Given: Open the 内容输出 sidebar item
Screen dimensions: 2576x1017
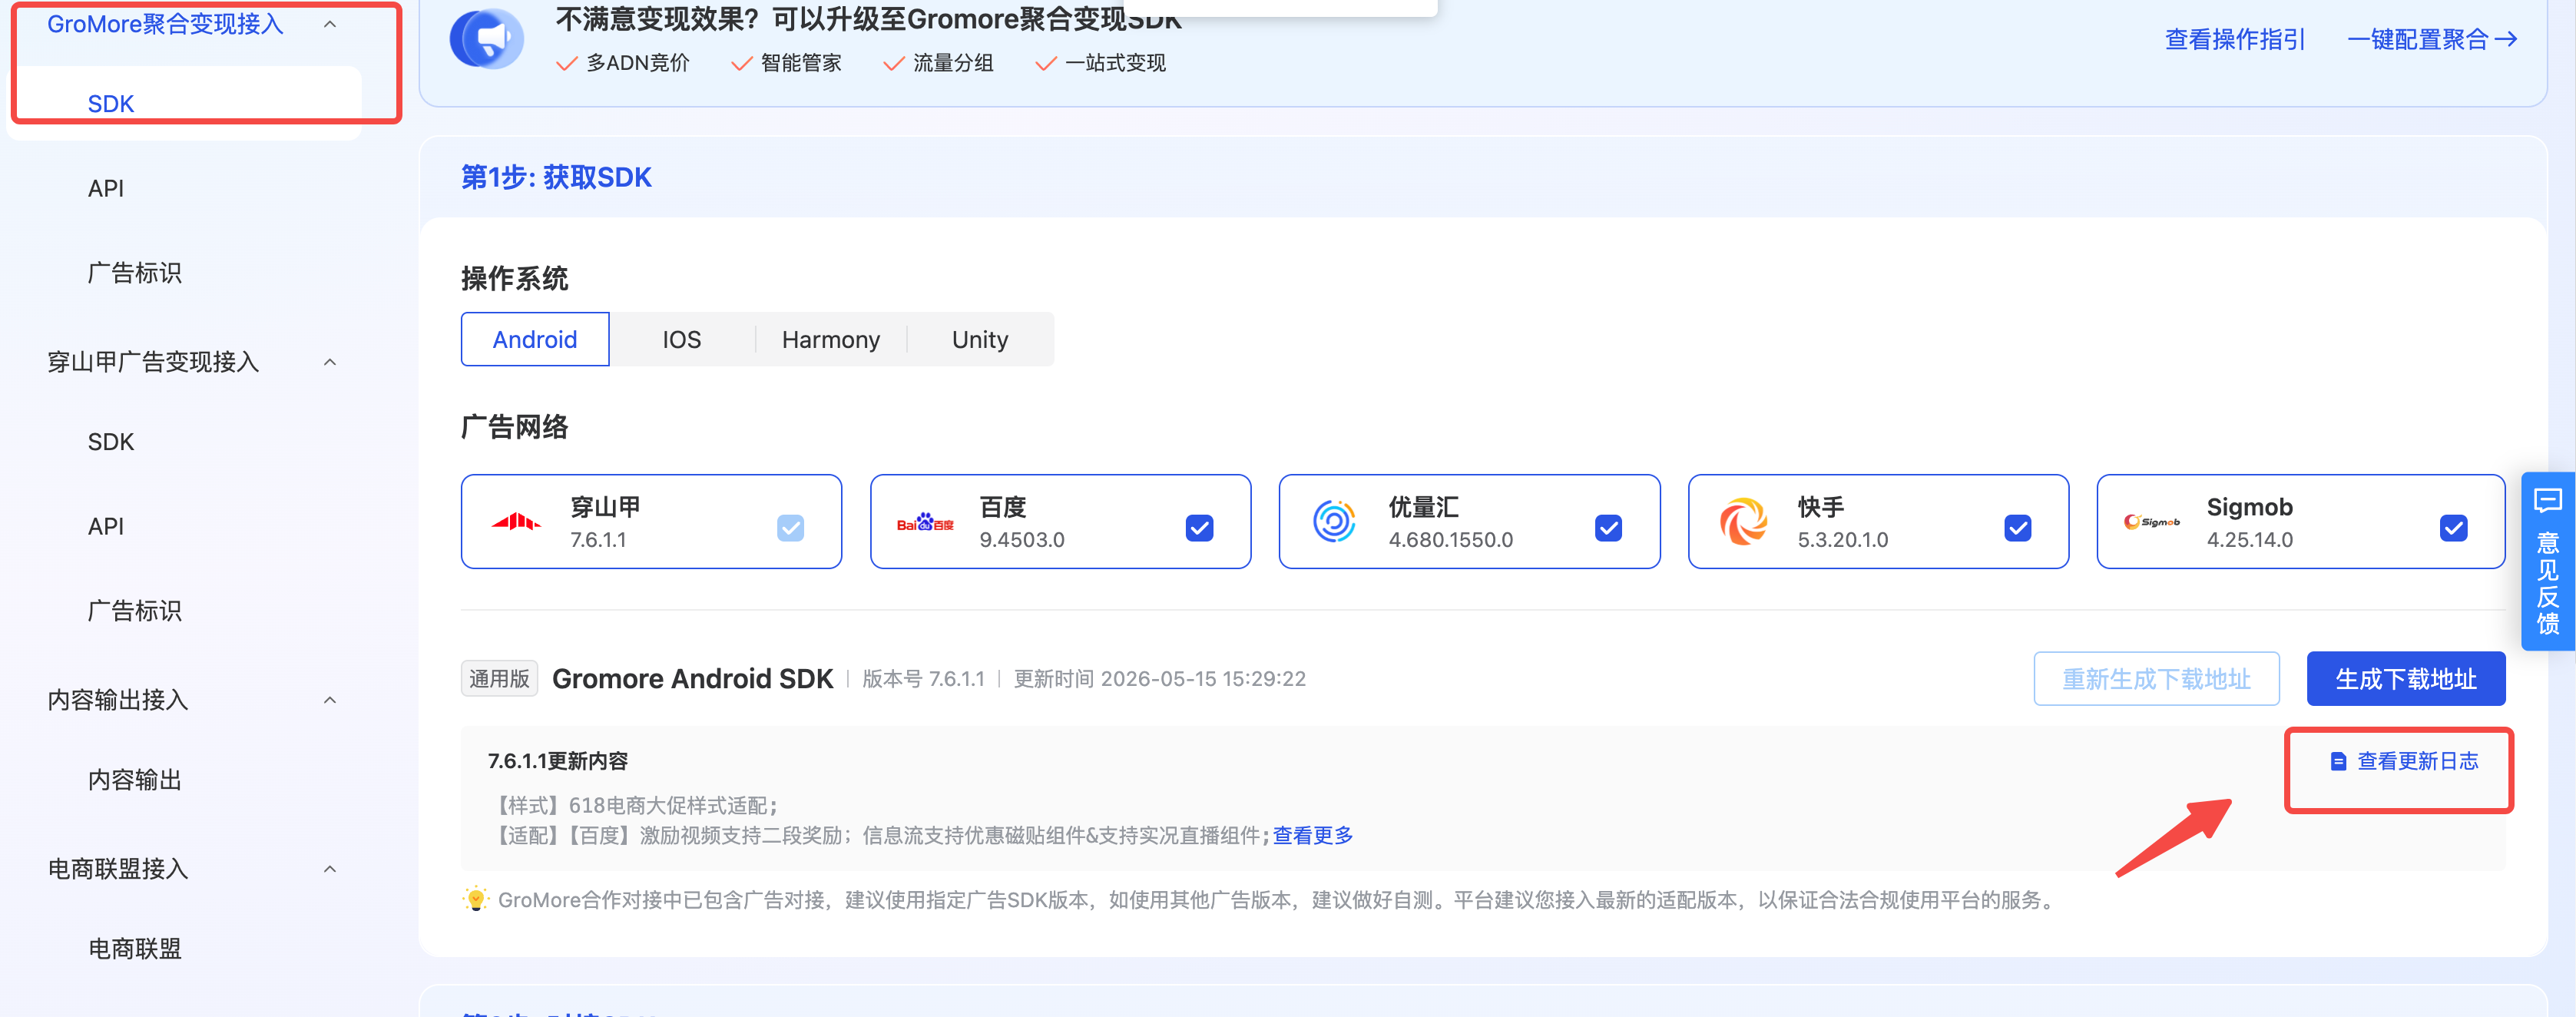Looking at the screenshot, I should click(135, 780).
